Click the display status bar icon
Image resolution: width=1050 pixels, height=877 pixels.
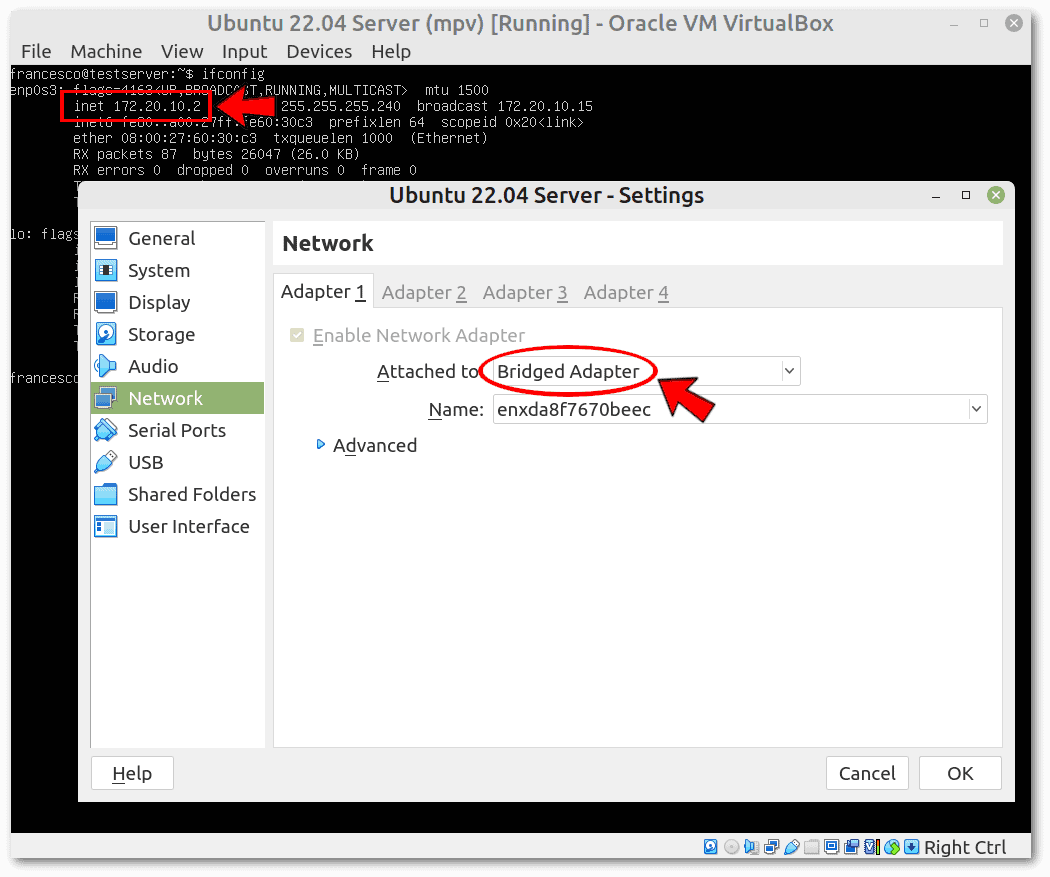tap(832, 846)
